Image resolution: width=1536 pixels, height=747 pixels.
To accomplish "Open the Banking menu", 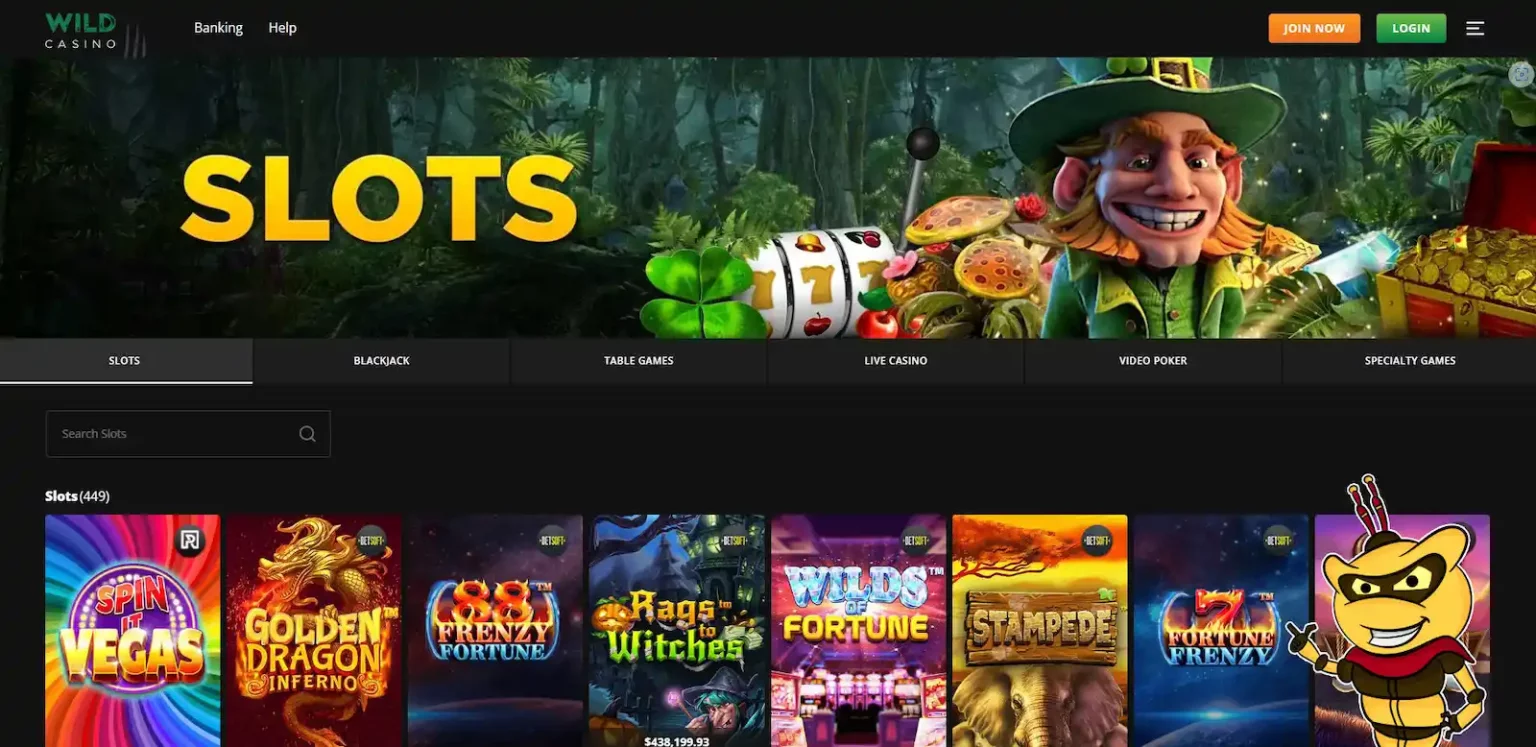I will coord(218,28).
